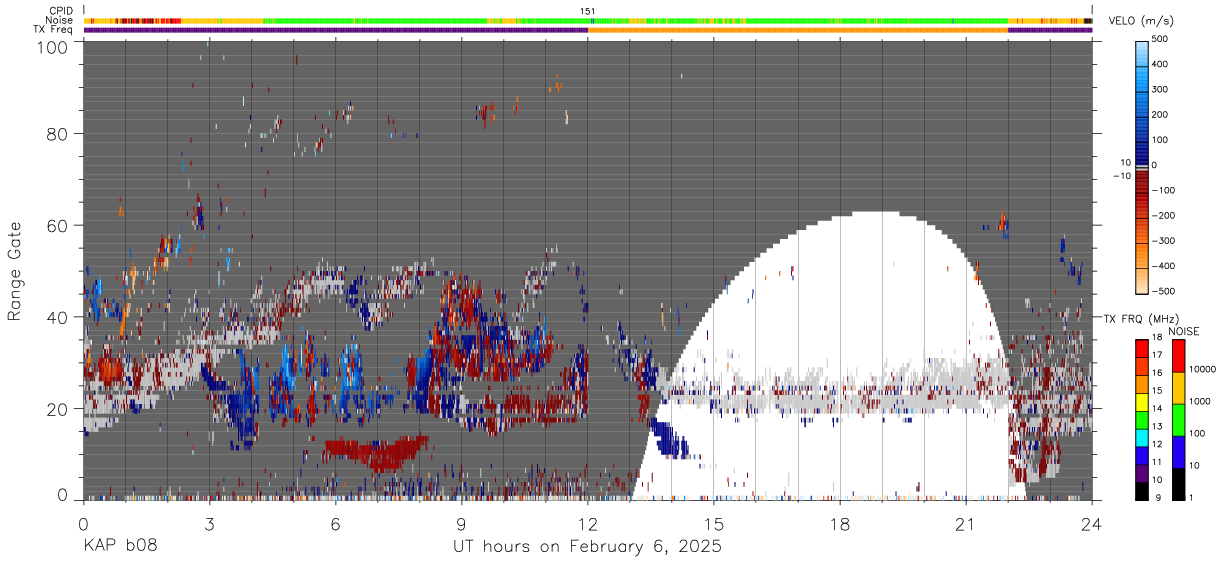Image resolution: width=1228 pixels, height=567 pixels.
Task: Click the 24 label on UT hours axis
Action: point(1092,522)
